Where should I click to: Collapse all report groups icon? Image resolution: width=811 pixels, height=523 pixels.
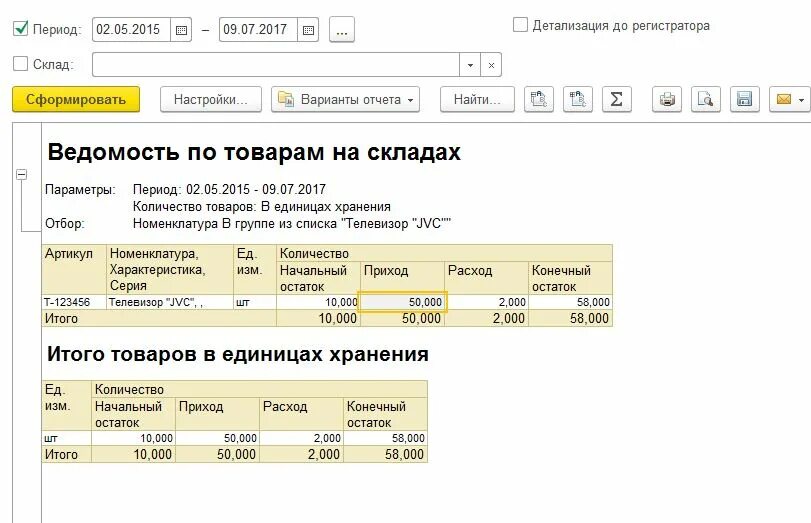pos(578,99)
